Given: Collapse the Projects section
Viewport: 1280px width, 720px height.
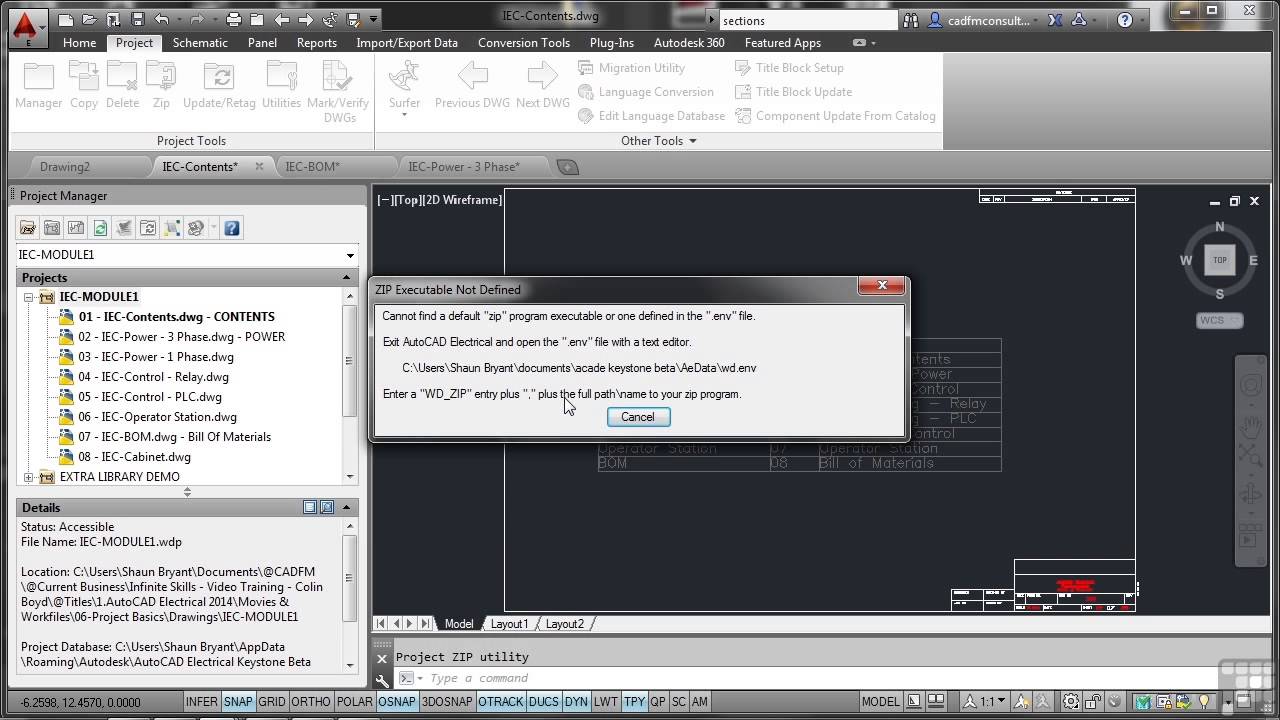Looking at the screenshot, I should tap(347, 277).
